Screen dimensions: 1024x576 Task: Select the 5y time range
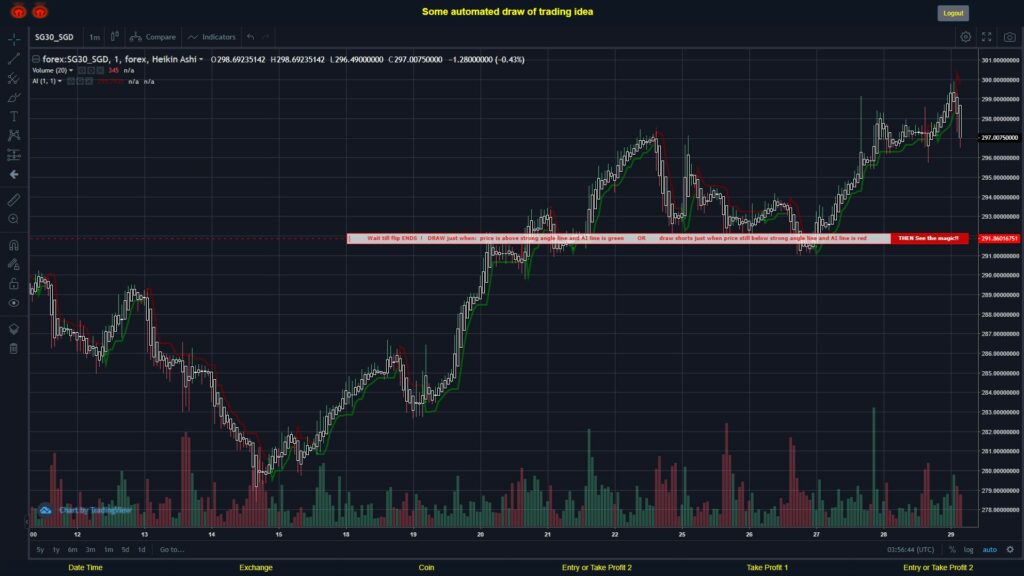click(40, 550)
